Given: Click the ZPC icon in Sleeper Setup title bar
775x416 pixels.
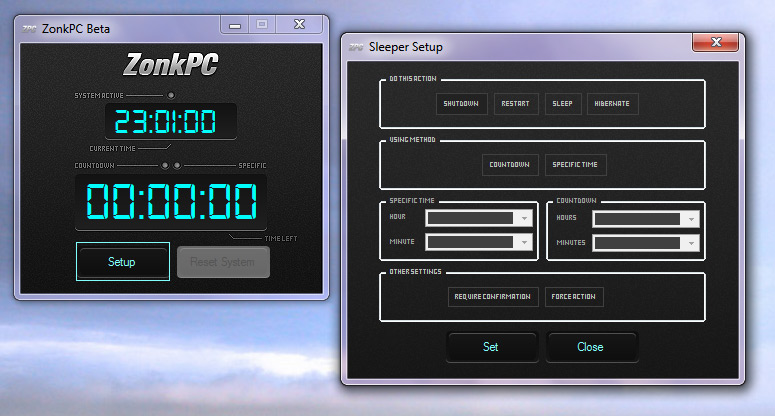Looking at the screenshot, I should [356, 47].
